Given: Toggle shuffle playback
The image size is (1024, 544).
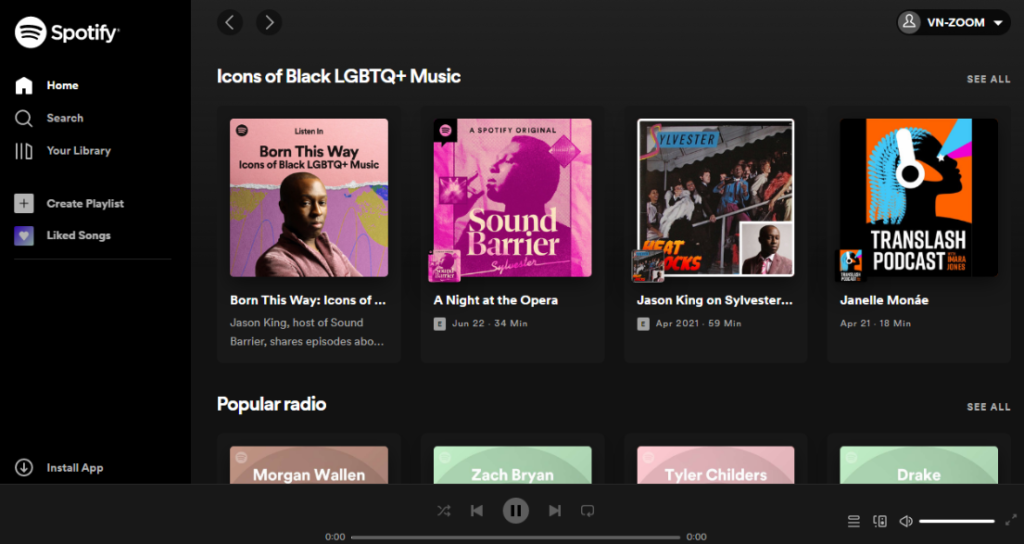Looking at the screenshot, I should click(x=444, y=511).
